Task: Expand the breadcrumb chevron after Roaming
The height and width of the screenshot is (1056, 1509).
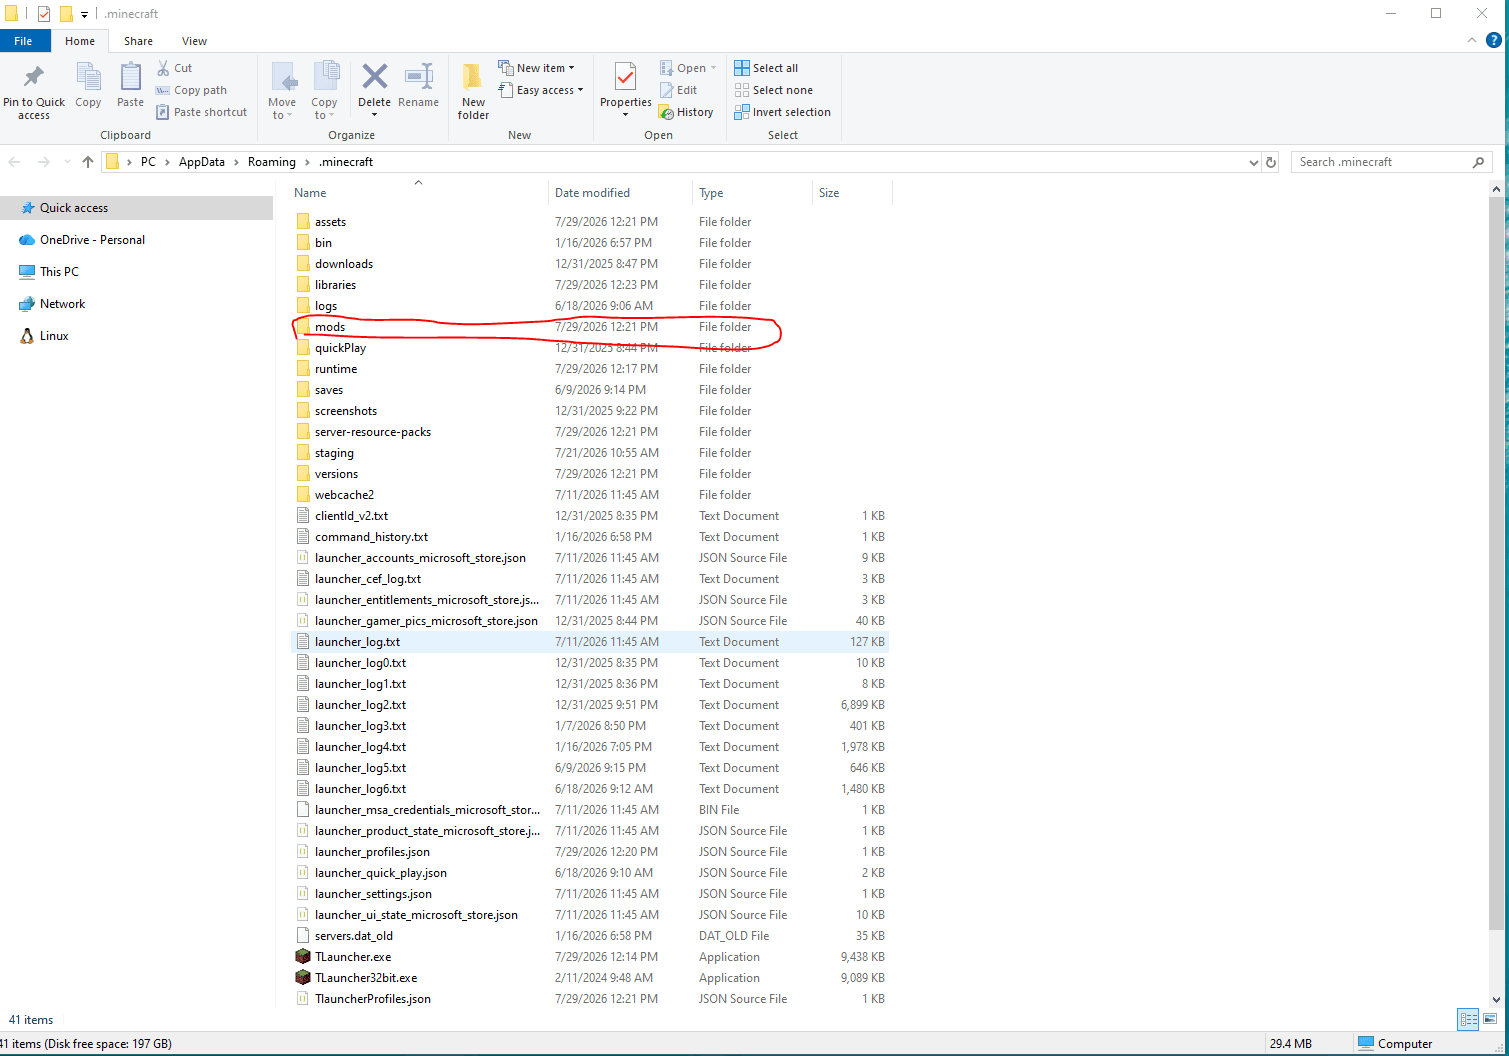Action: pyautogui.click(x=307, y=162)
